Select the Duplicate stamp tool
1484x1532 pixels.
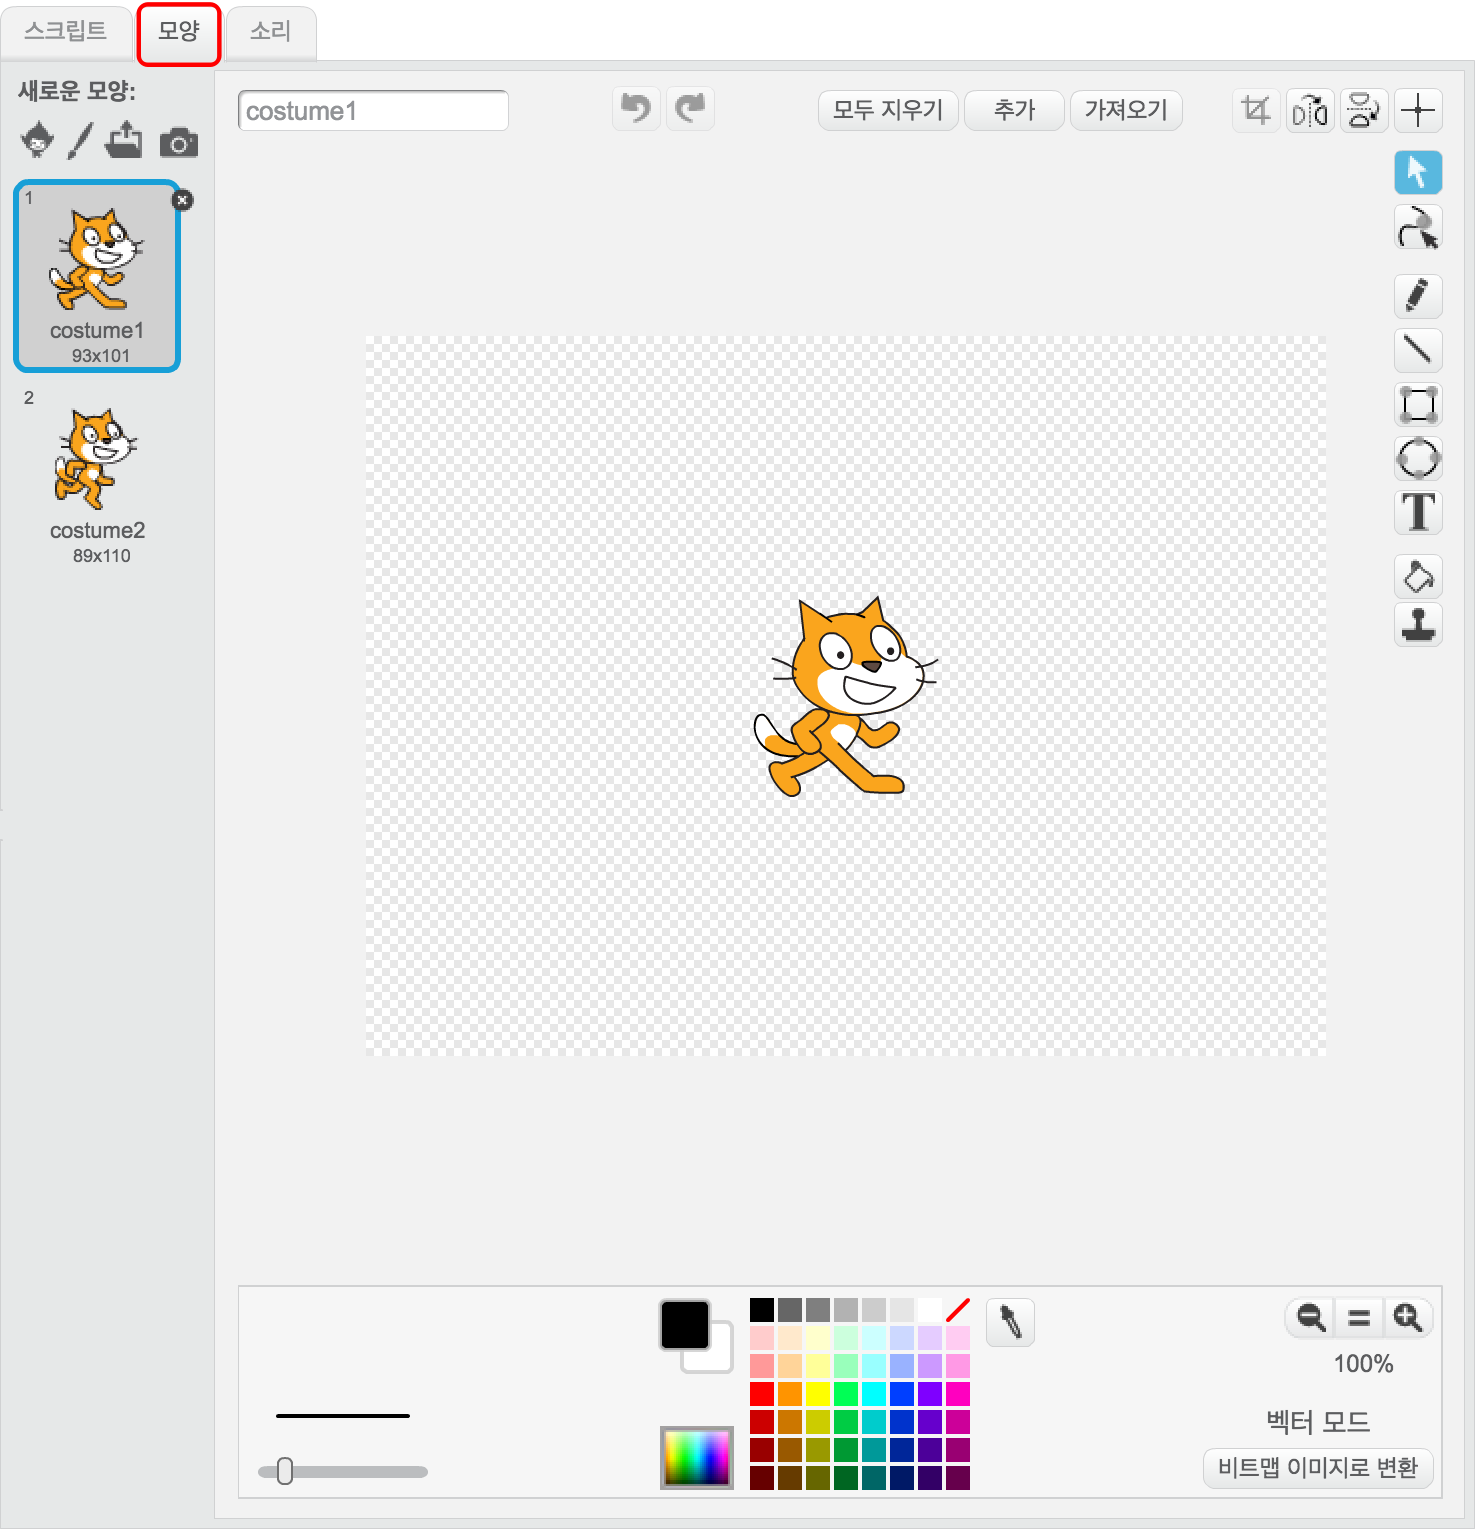pos(1418,623)
